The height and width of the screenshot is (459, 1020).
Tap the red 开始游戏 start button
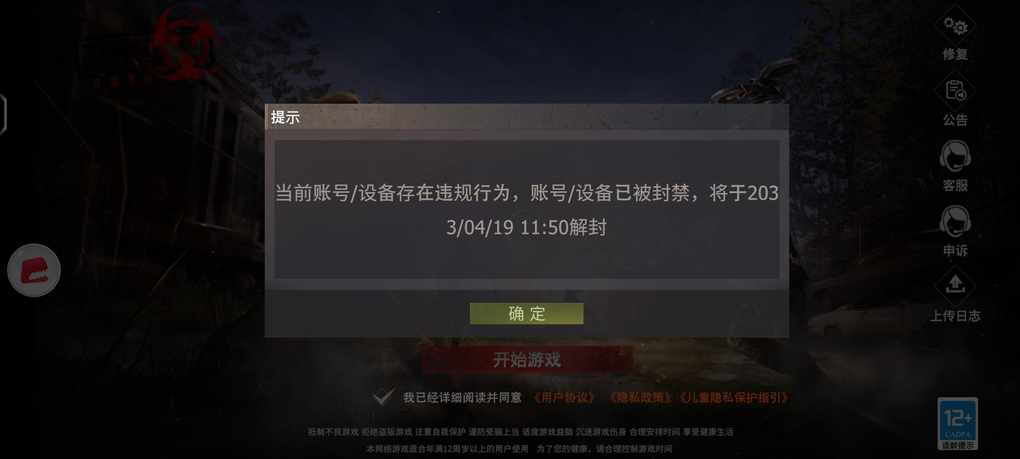point(526,360)
